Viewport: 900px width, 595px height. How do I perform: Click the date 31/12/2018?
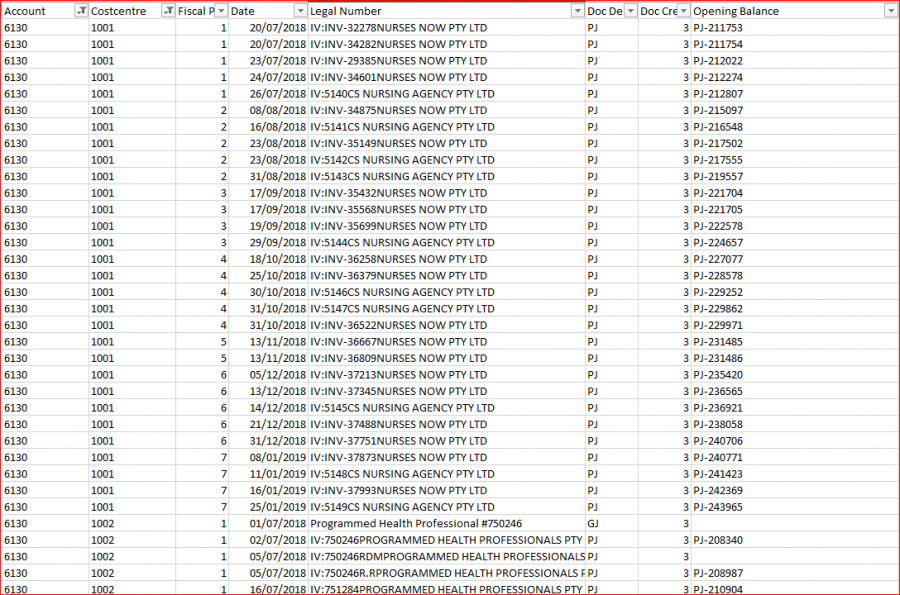(x=268, y=441)
